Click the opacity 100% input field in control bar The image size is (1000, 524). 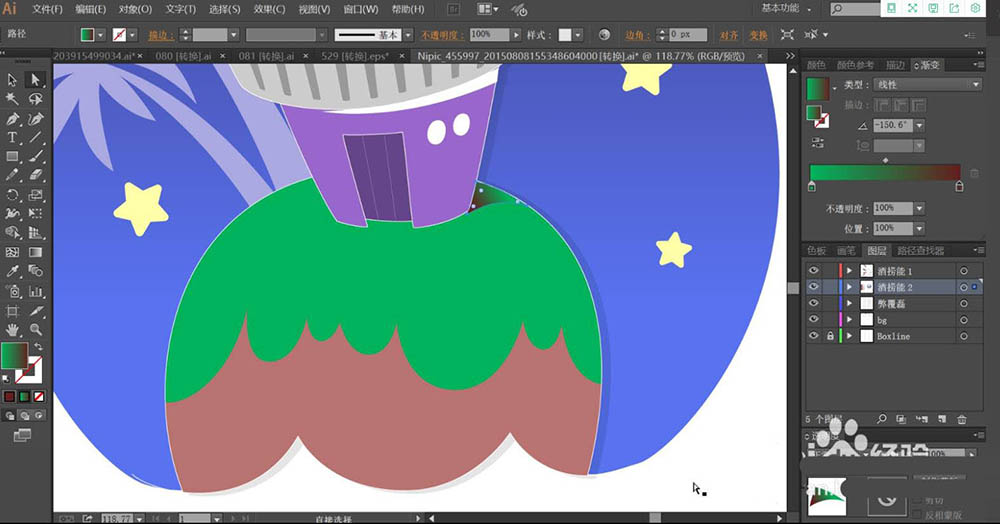tap(488, 34)
